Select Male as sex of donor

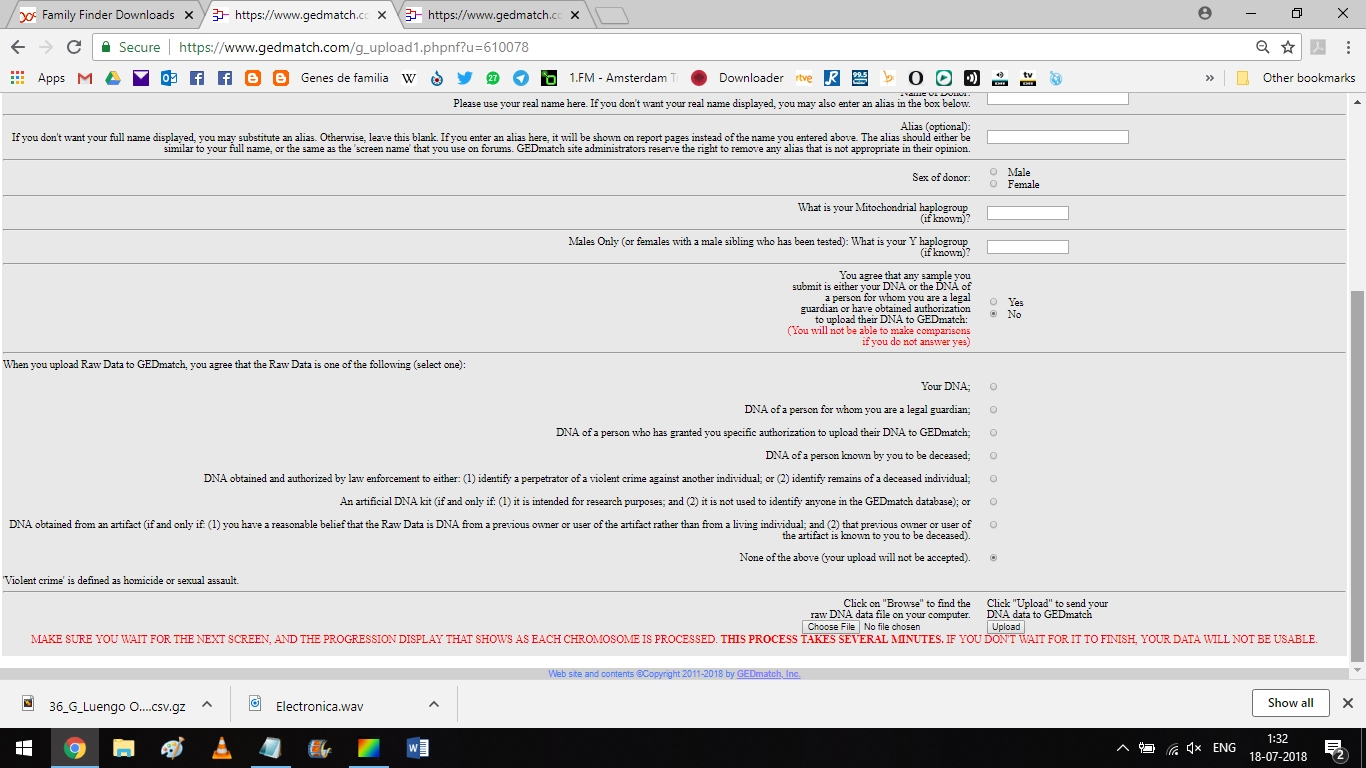click(993, 172)
